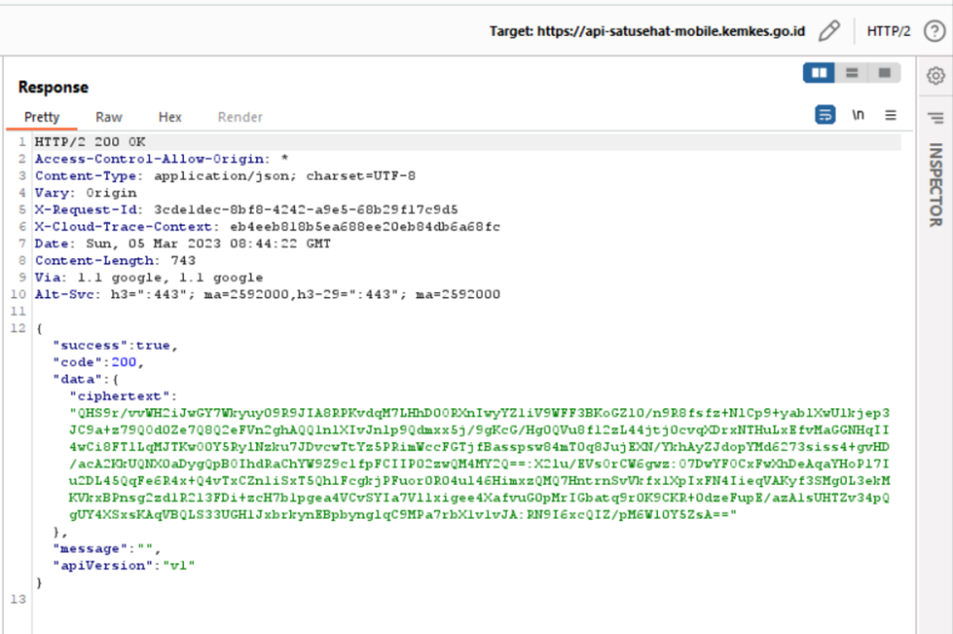The image size is (953, 634).
Task: Click the Inspector panel lines icon
Action: click(x=935, y=117)
